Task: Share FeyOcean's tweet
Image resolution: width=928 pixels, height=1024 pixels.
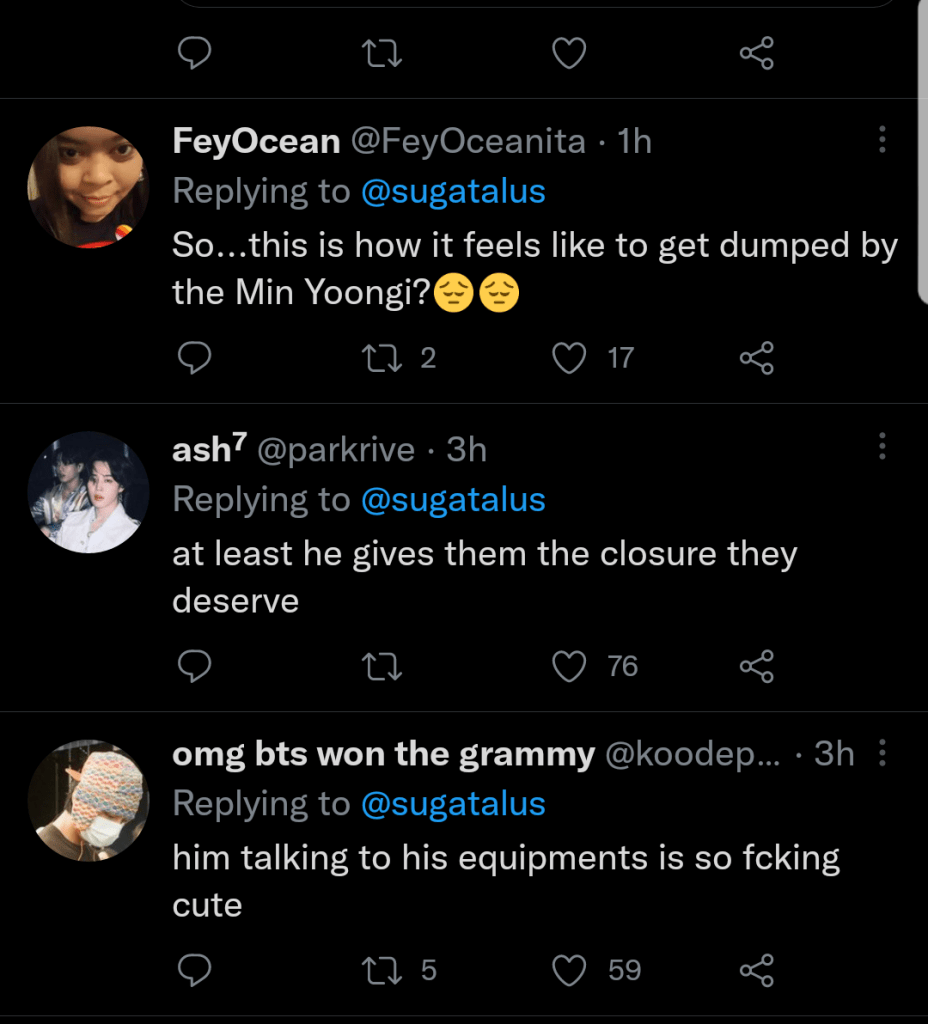Action: (756, 358)
